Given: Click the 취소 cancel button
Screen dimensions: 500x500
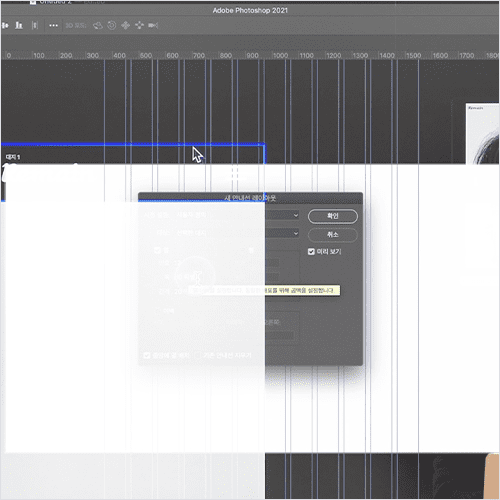Looking at the screenshot, I should click(333, 235).
